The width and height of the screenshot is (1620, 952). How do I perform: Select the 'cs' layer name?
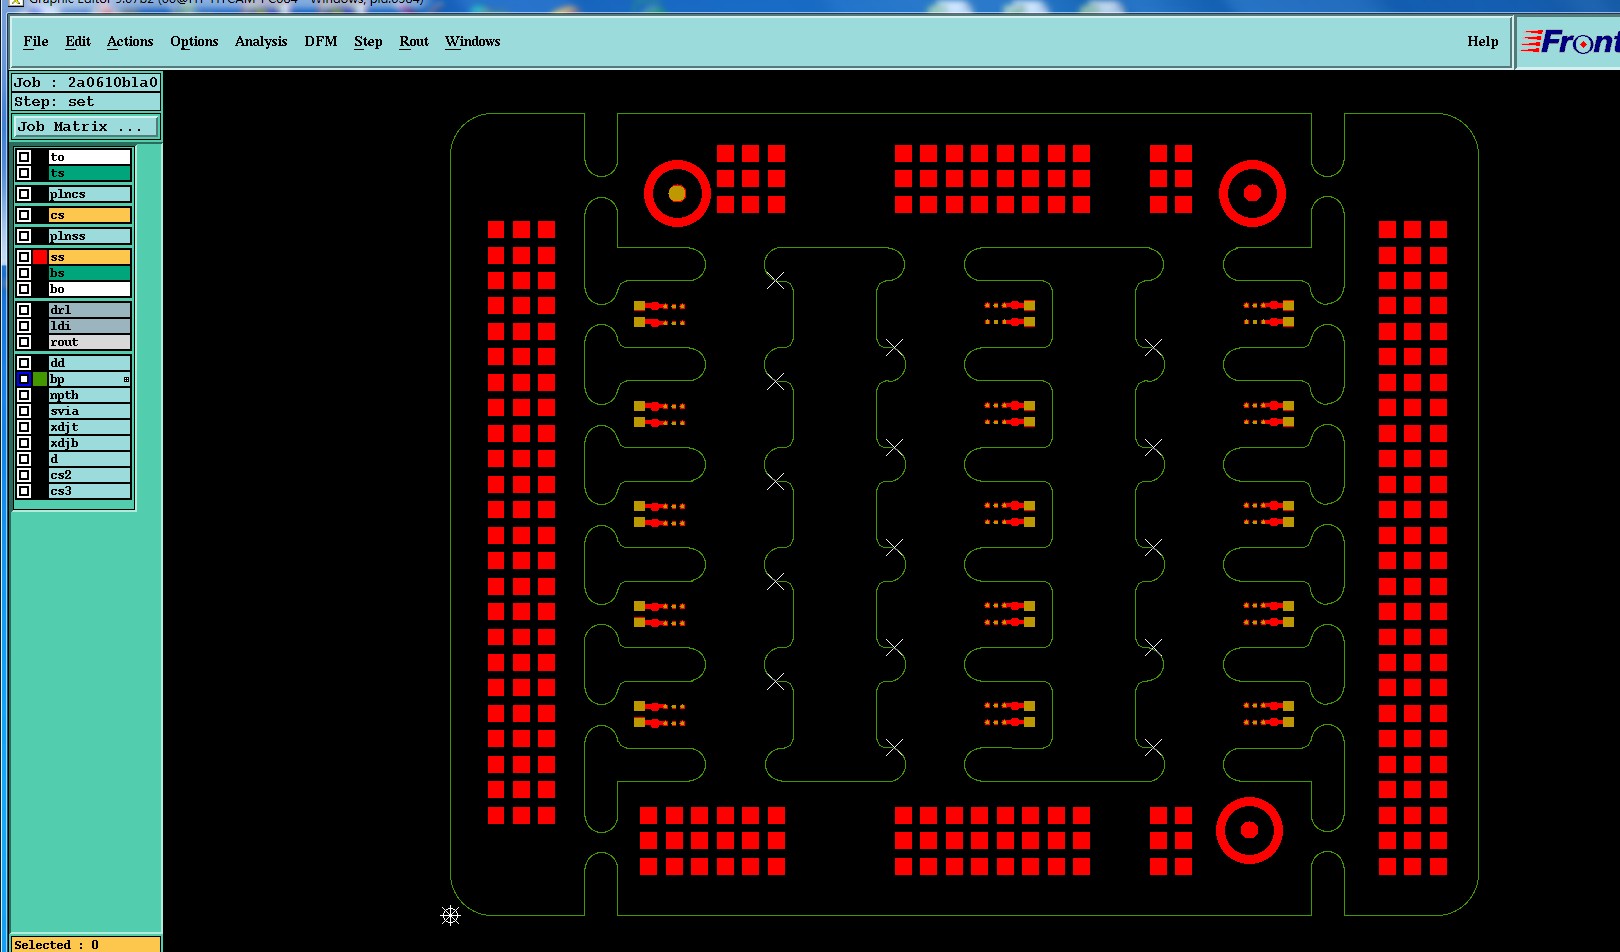tap(90, 215)
